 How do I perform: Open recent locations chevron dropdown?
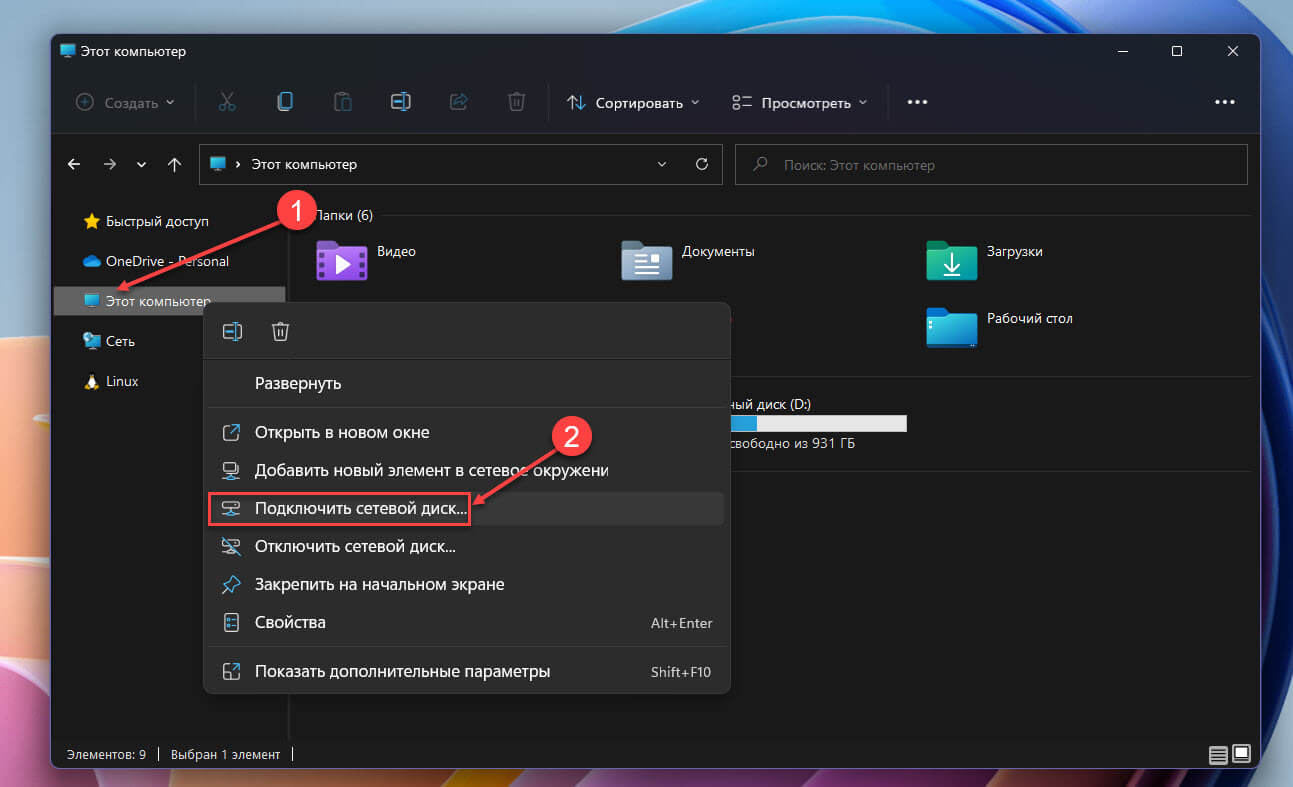point(141,164)
